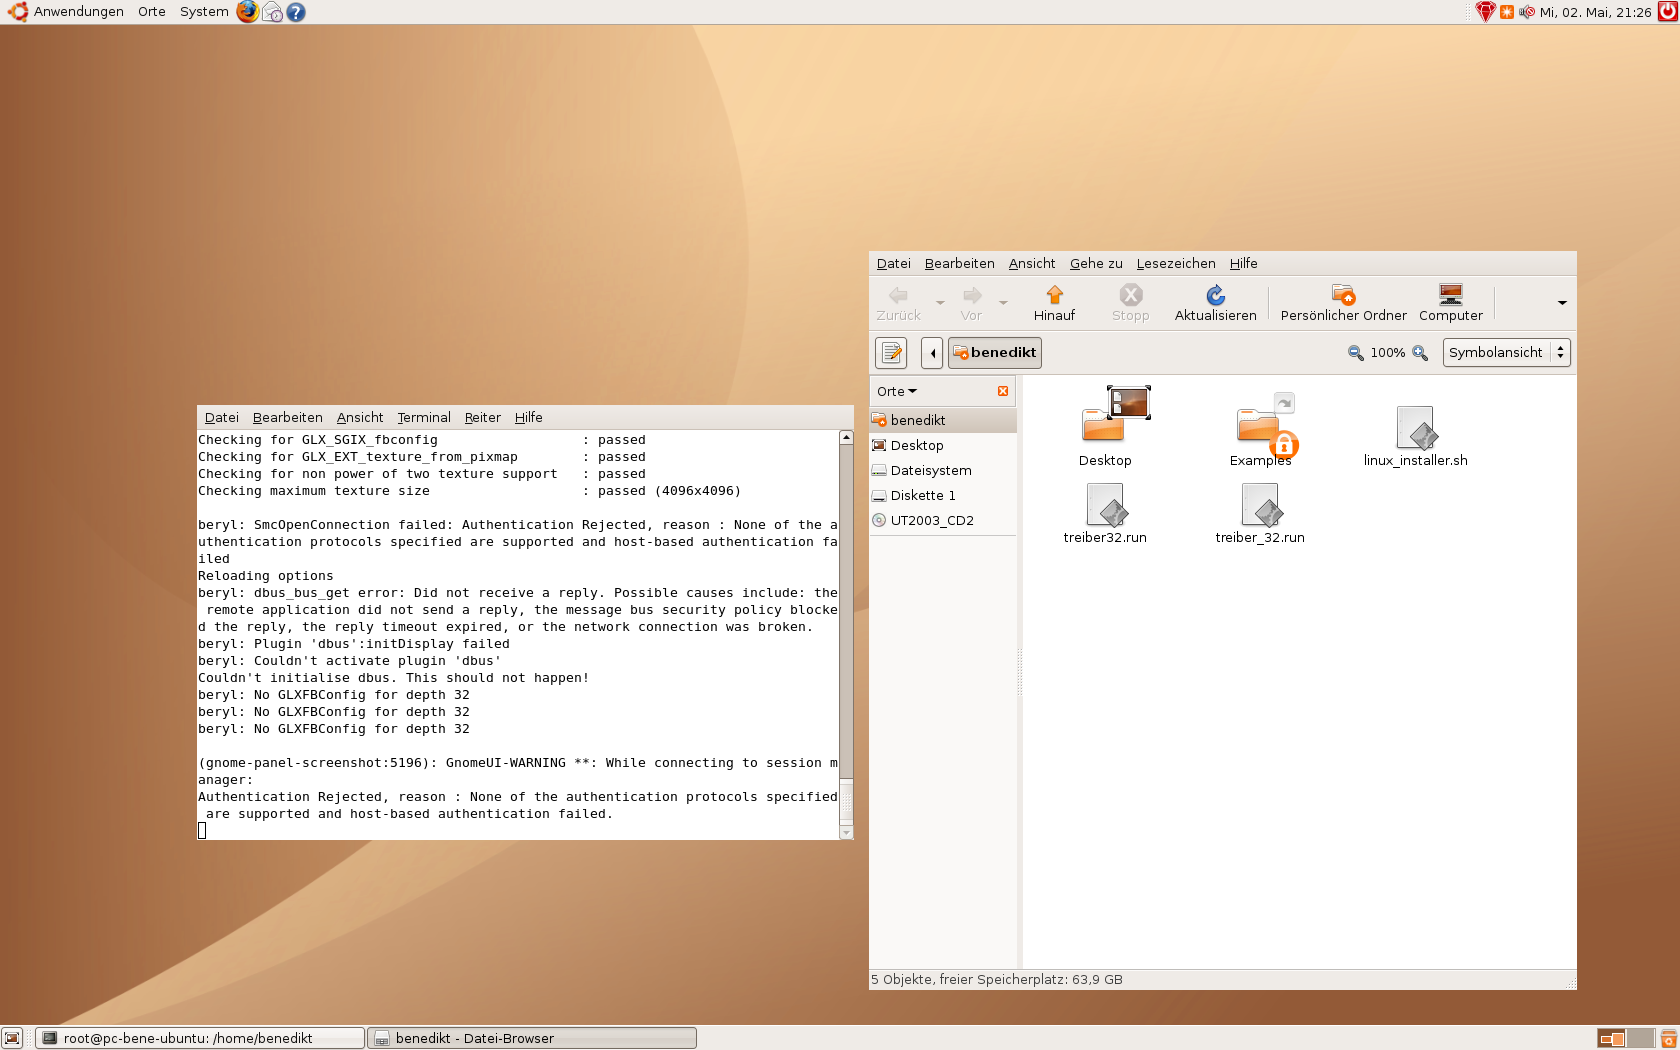Viewport: 1680px width, 1050px height.
Task: Open the volume control in the system tray
Action: 1527,12
